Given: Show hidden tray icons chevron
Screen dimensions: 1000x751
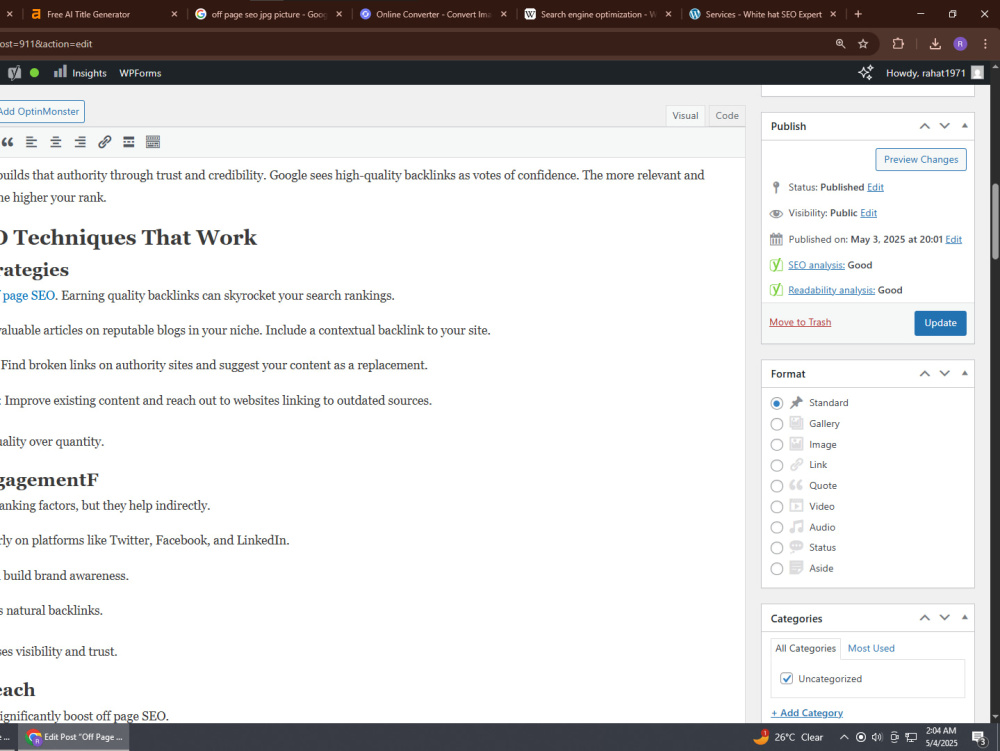Looking at the screenshot, I should (x=844, y=737).
